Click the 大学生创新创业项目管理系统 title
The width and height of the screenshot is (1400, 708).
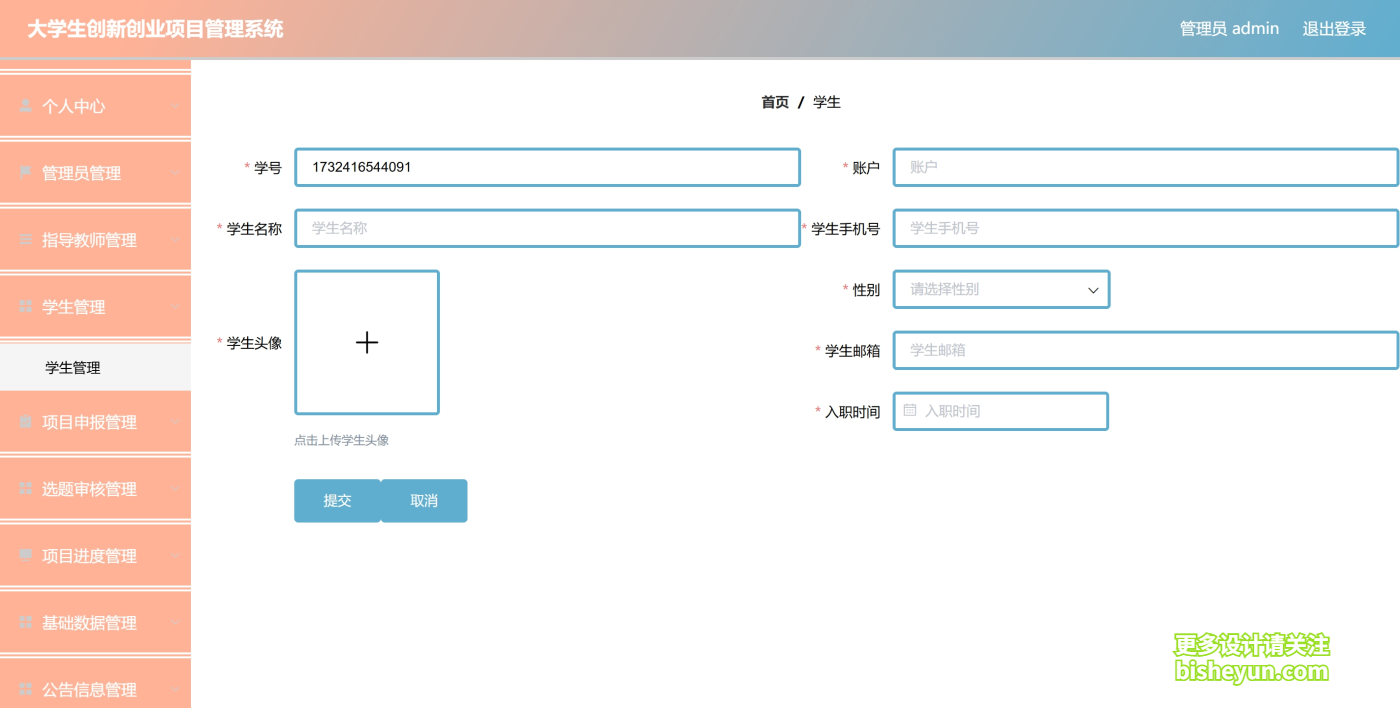(155, 29)
